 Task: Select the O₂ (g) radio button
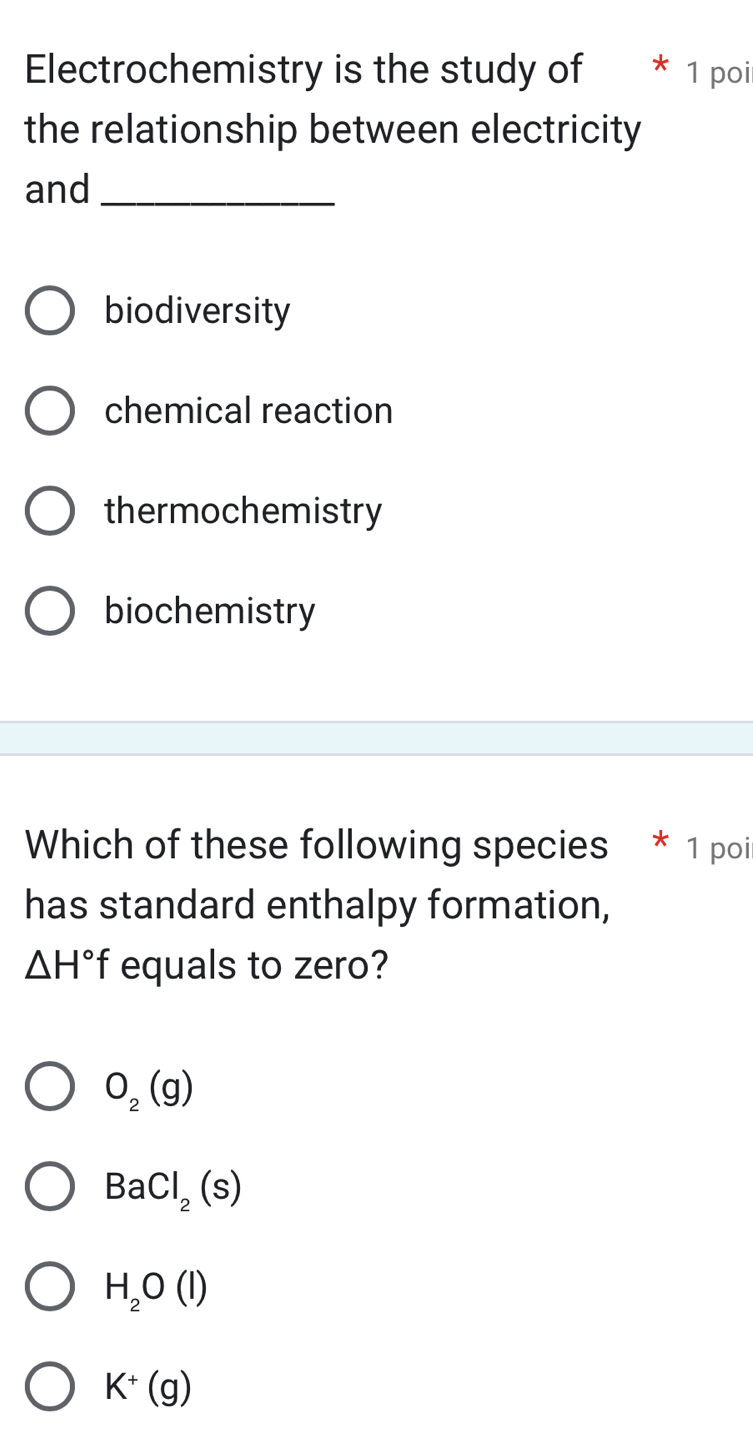[49, 1087]
